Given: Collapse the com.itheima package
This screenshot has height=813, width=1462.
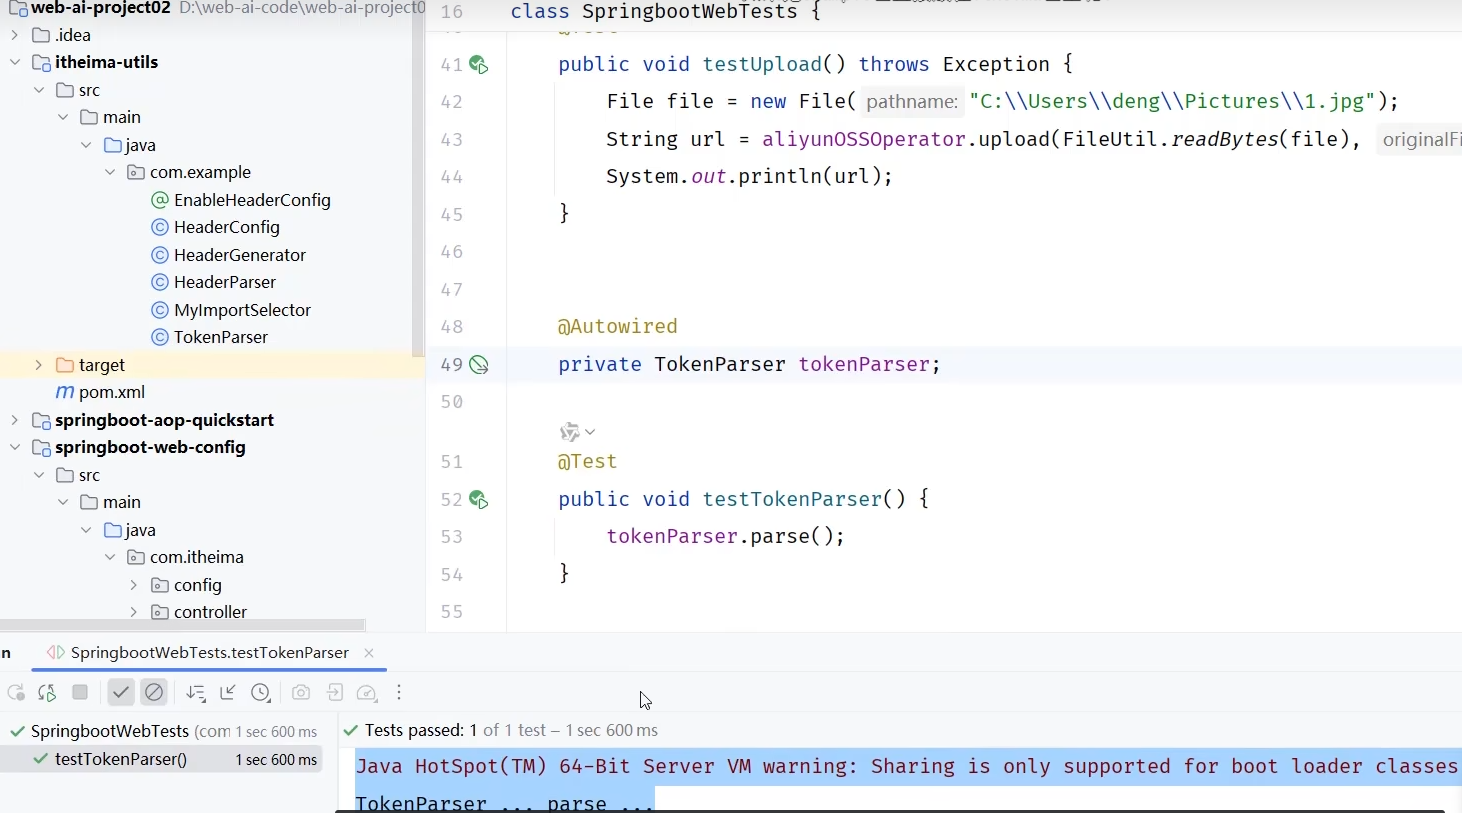Looking at the screenshot, I should (x=110, y=557).
